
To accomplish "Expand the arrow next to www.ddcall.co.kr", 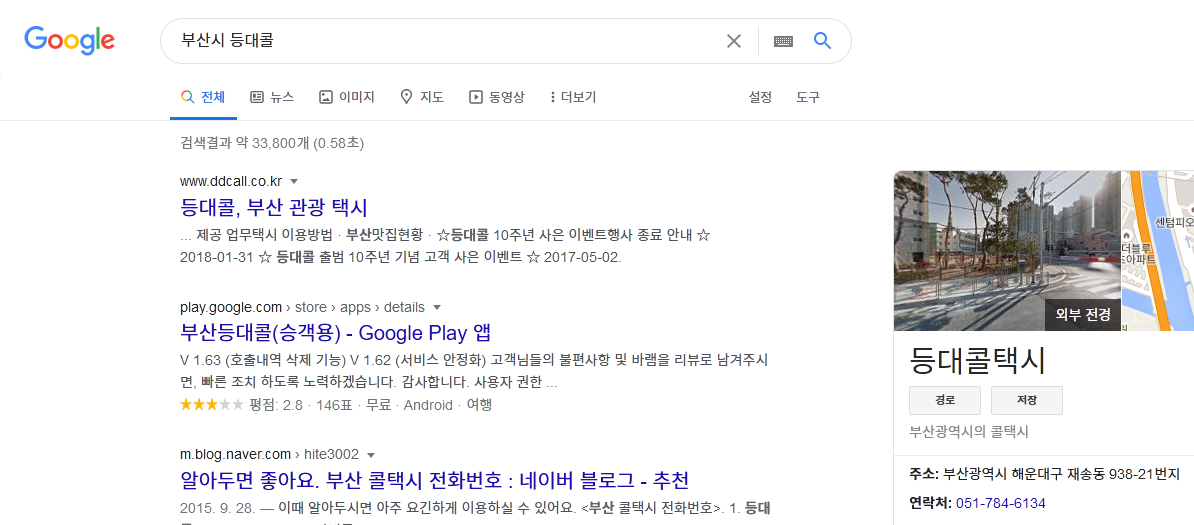I will 294,181.
